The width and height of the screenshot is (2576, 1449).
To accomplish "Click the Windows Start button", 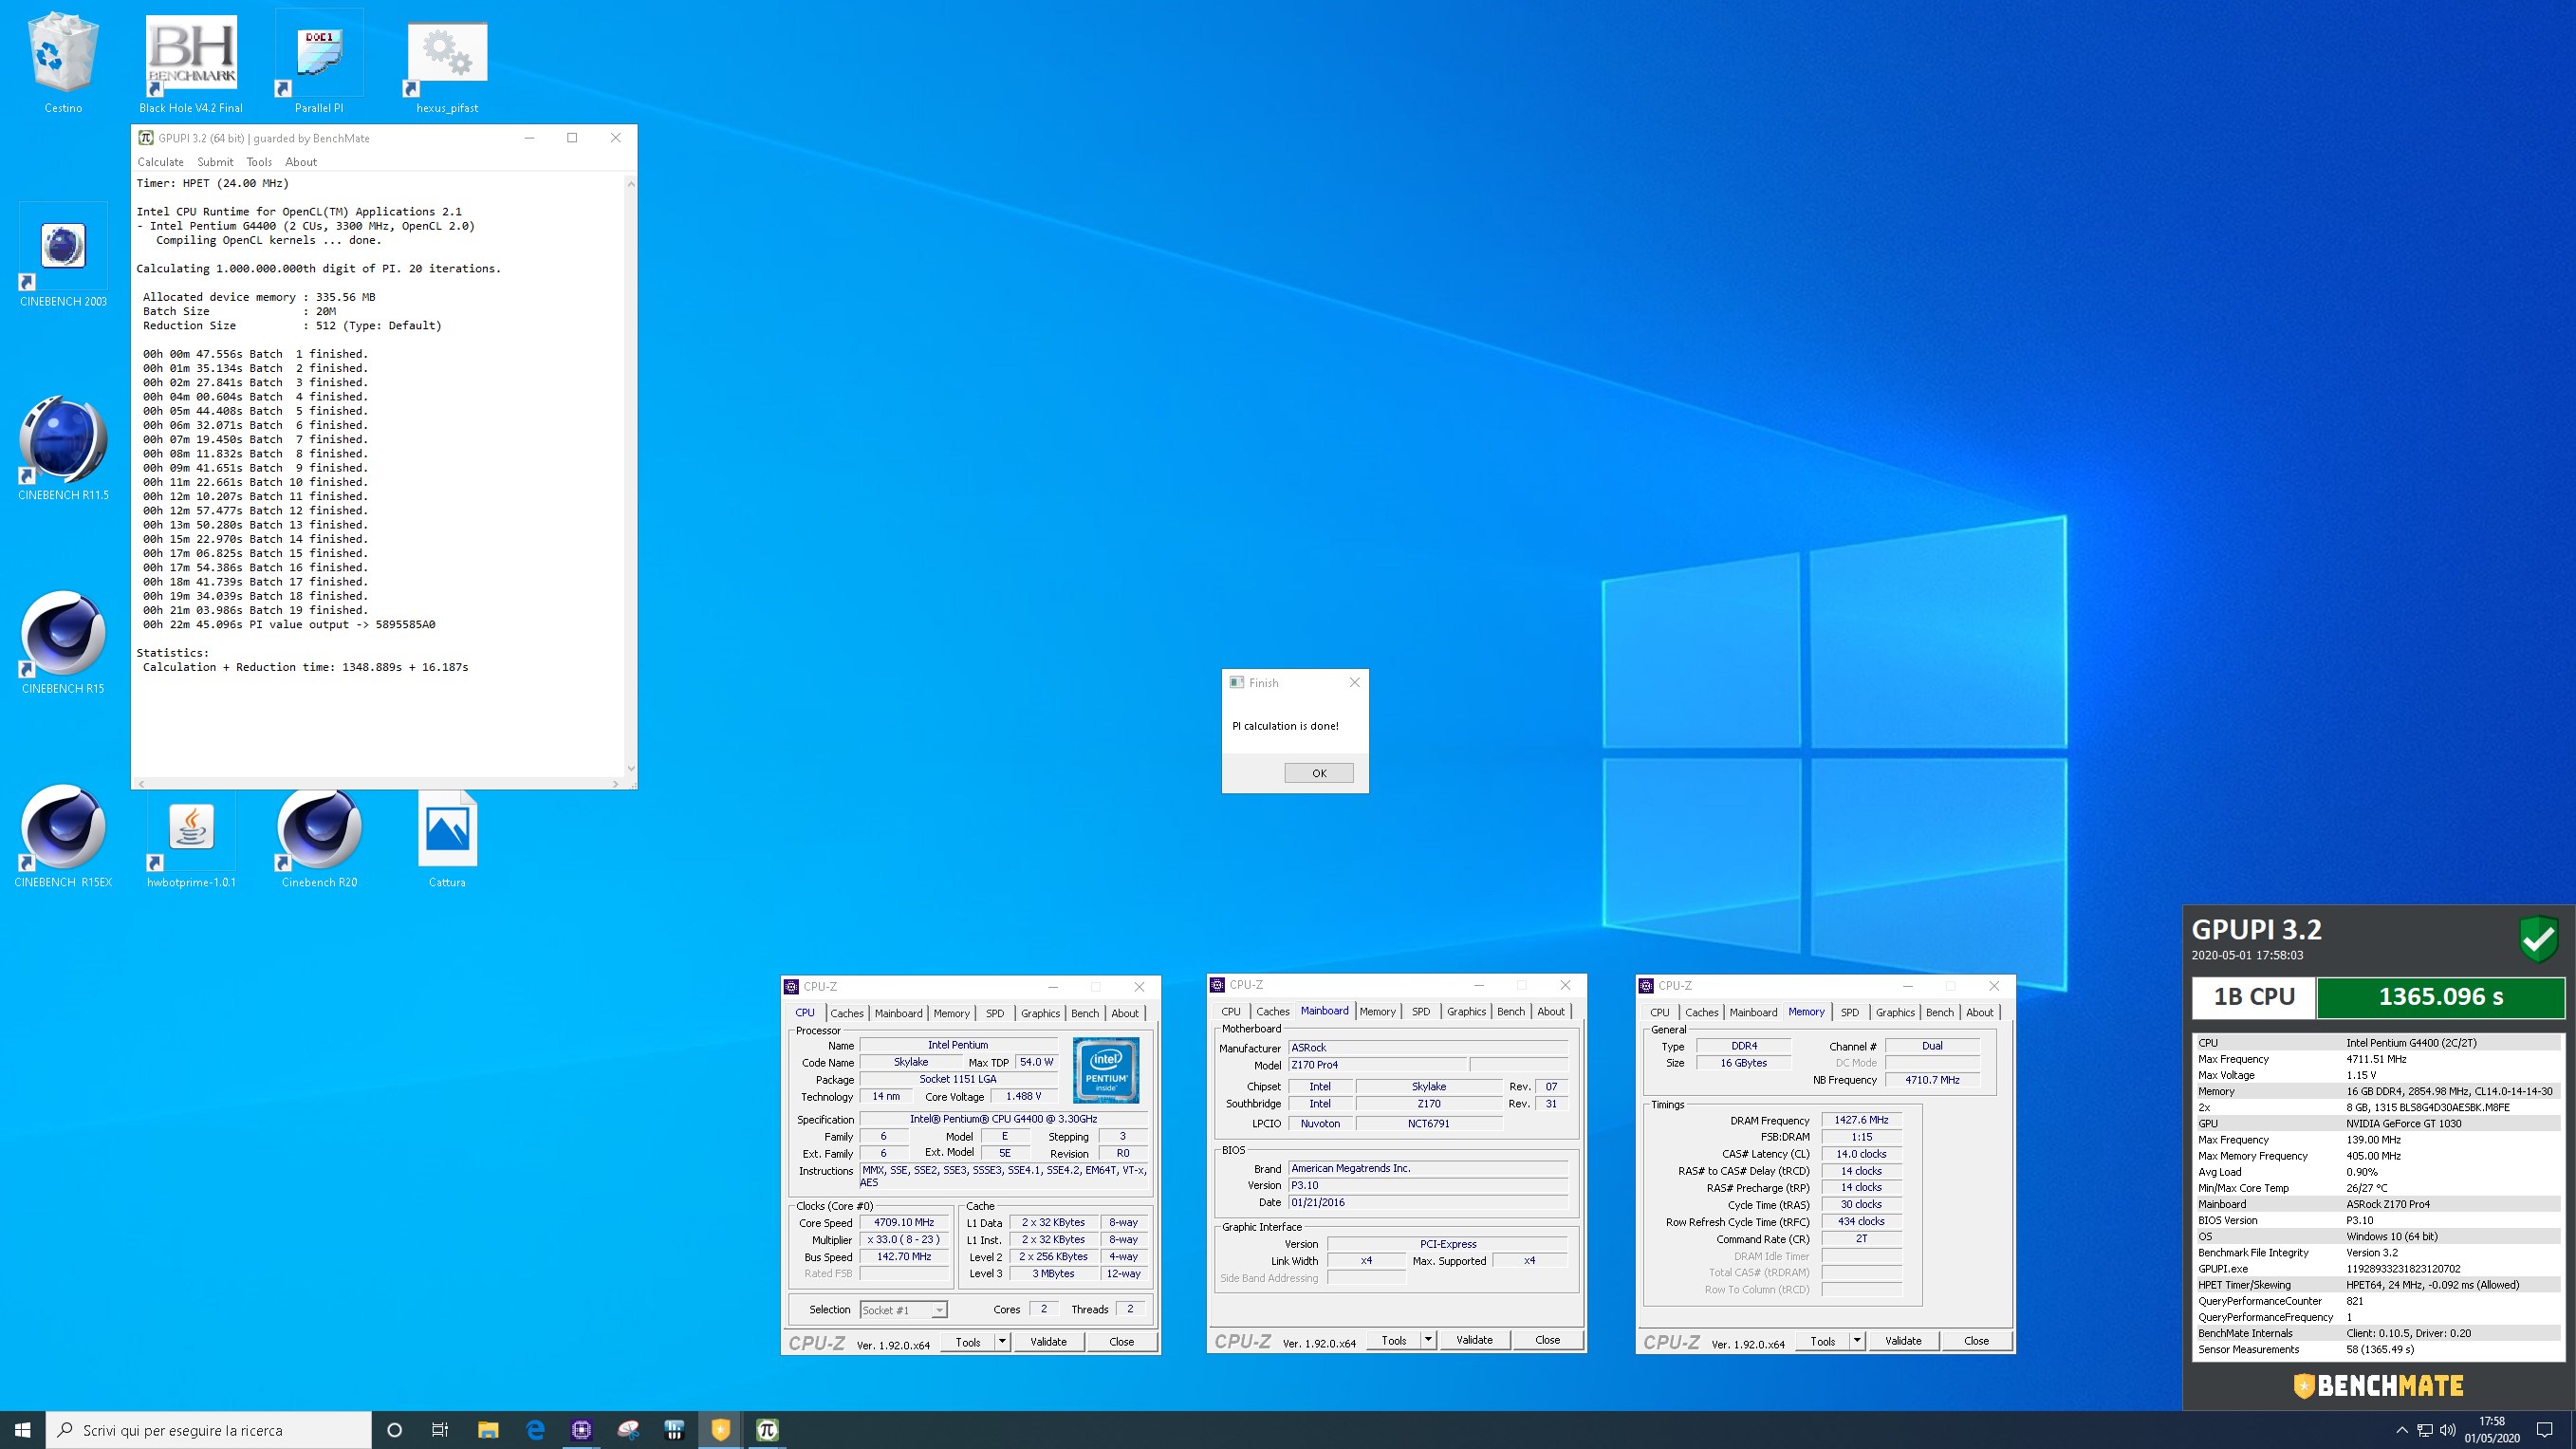I will (x=23, y=1430).
